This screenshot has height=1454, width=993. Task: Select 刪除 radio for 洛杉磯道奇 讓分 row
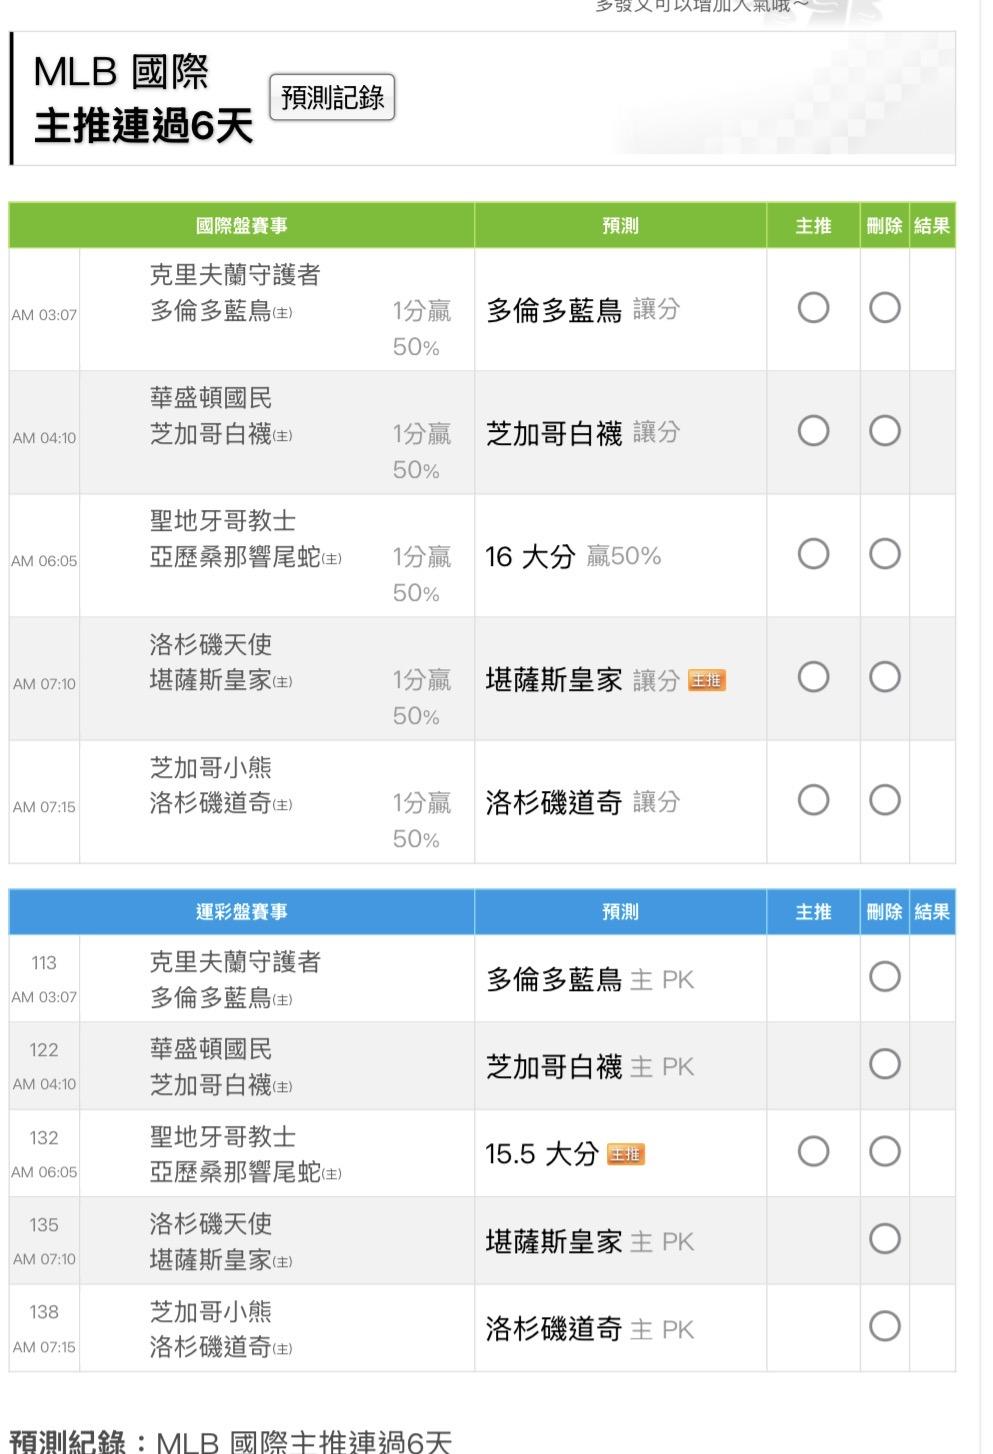[x=884, y=800]
